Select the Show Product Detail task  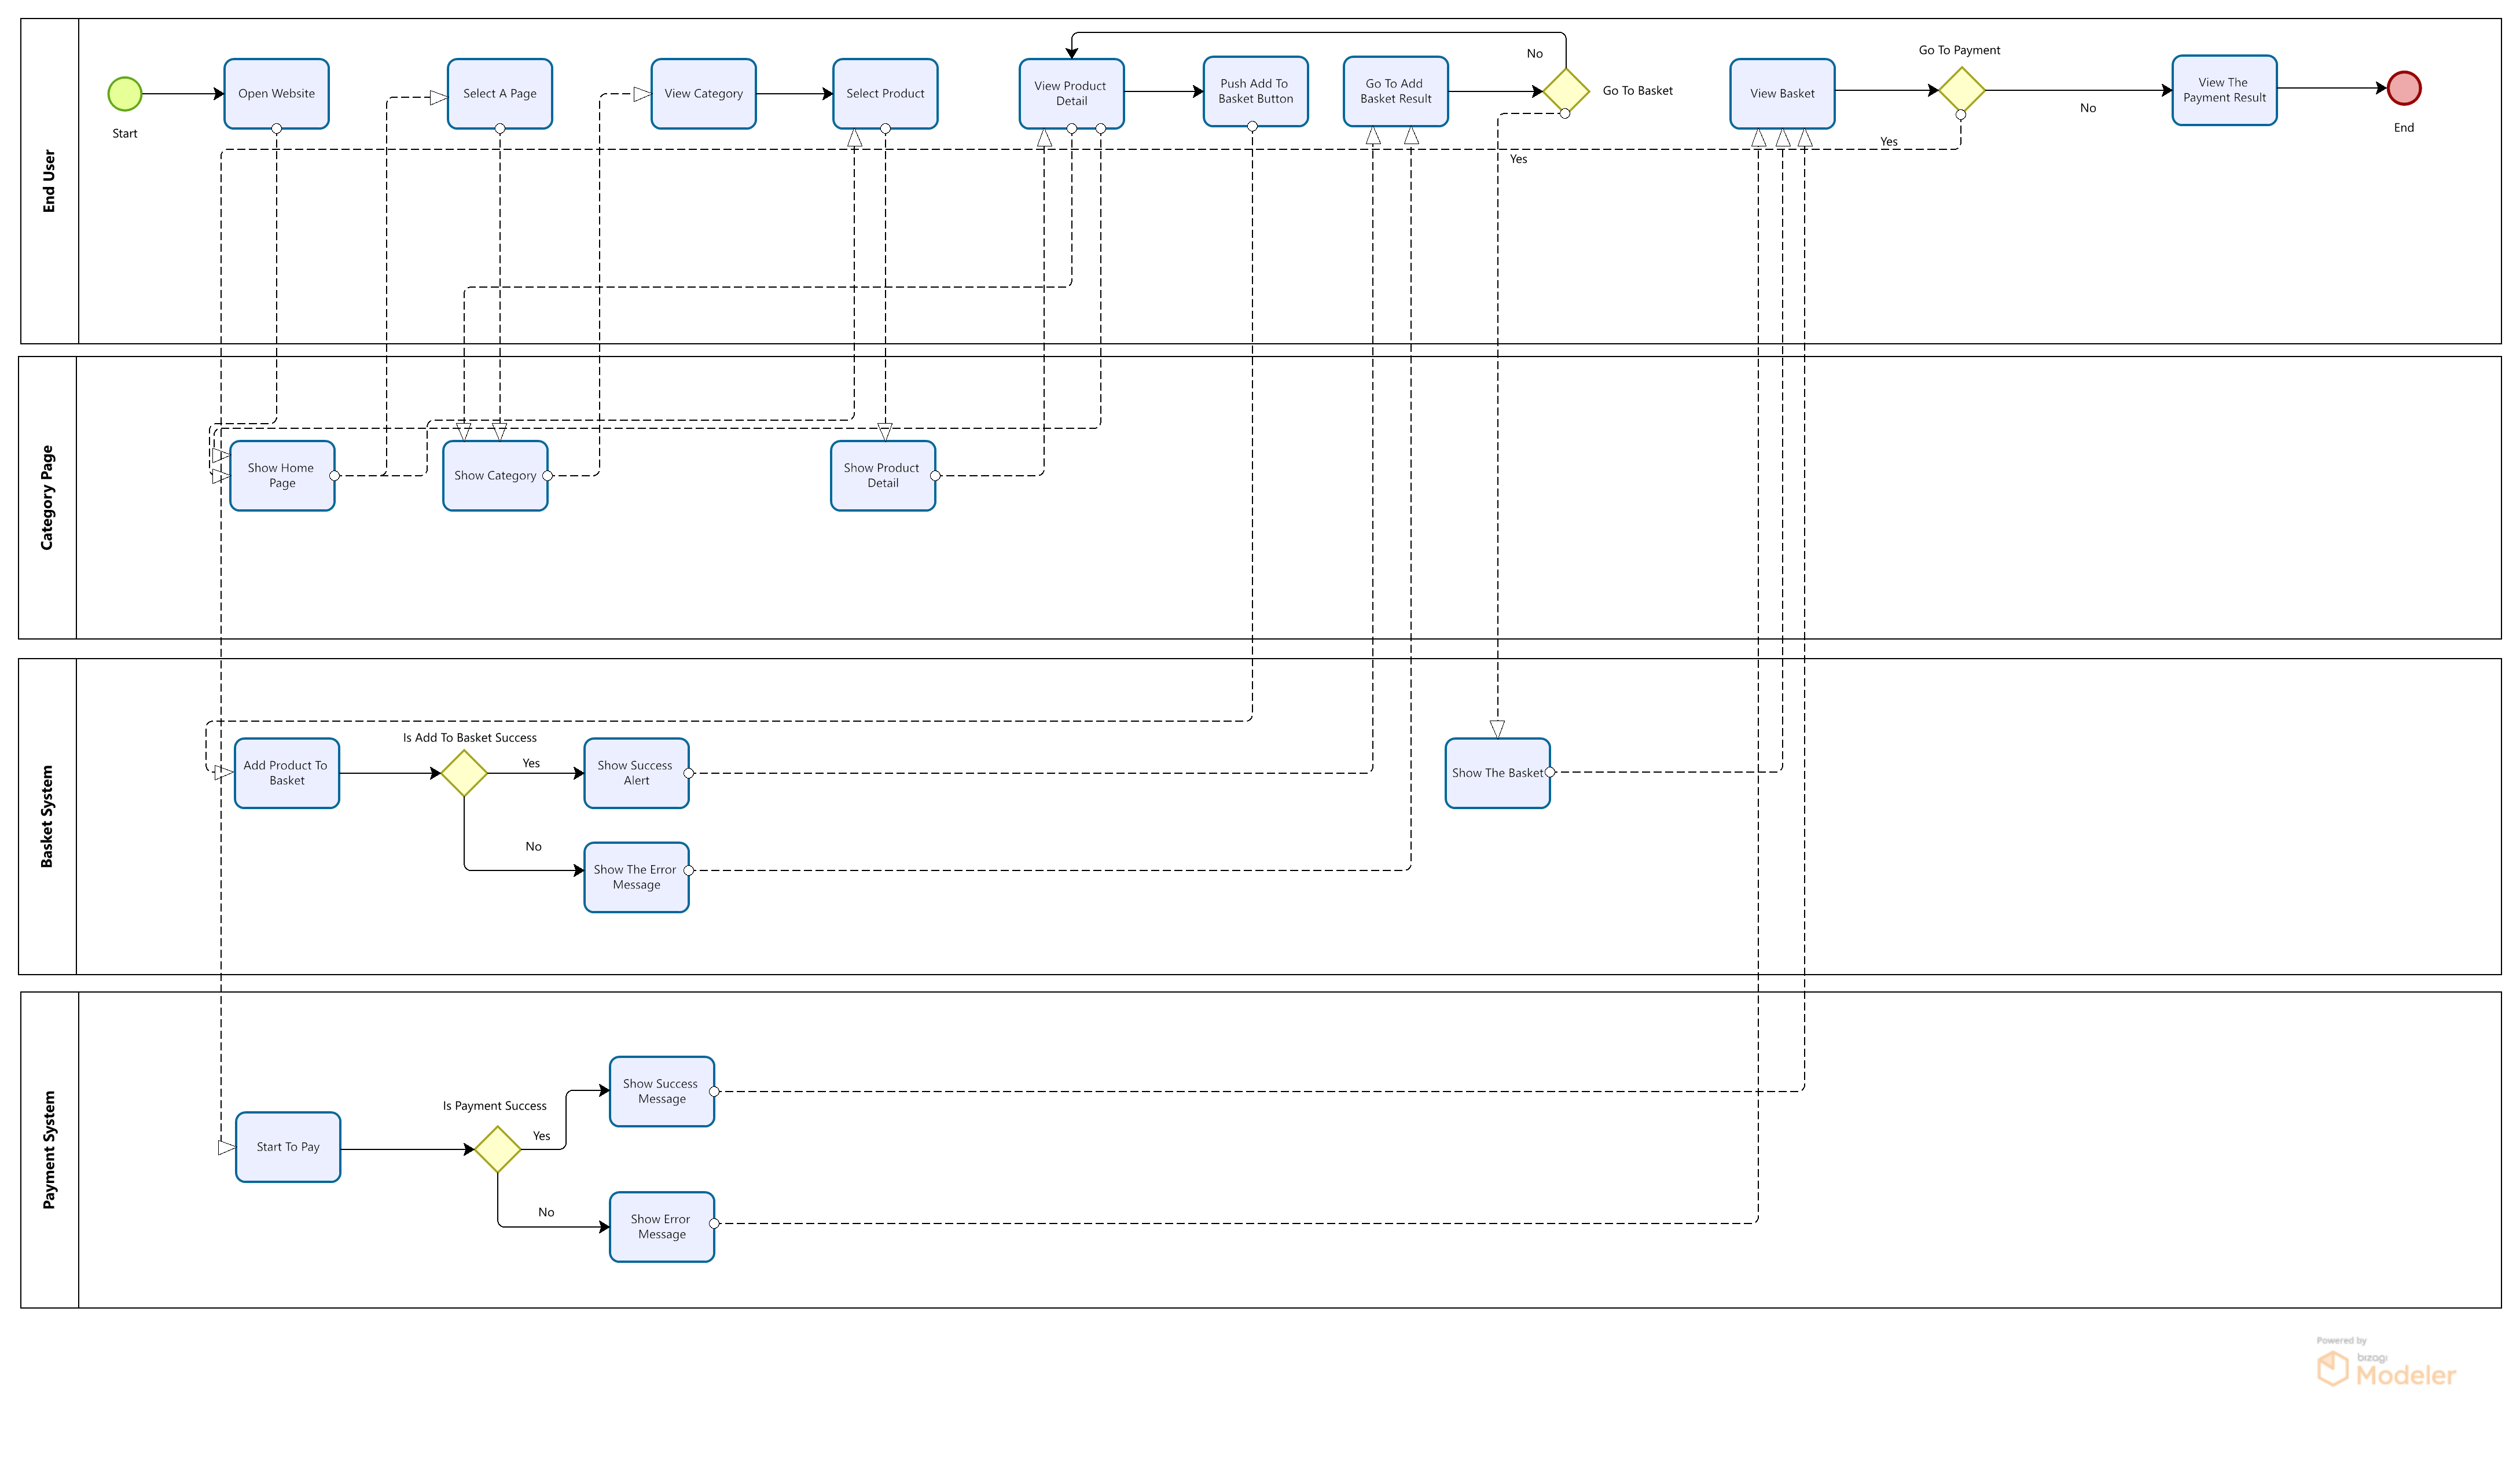(x=883, y=476)
